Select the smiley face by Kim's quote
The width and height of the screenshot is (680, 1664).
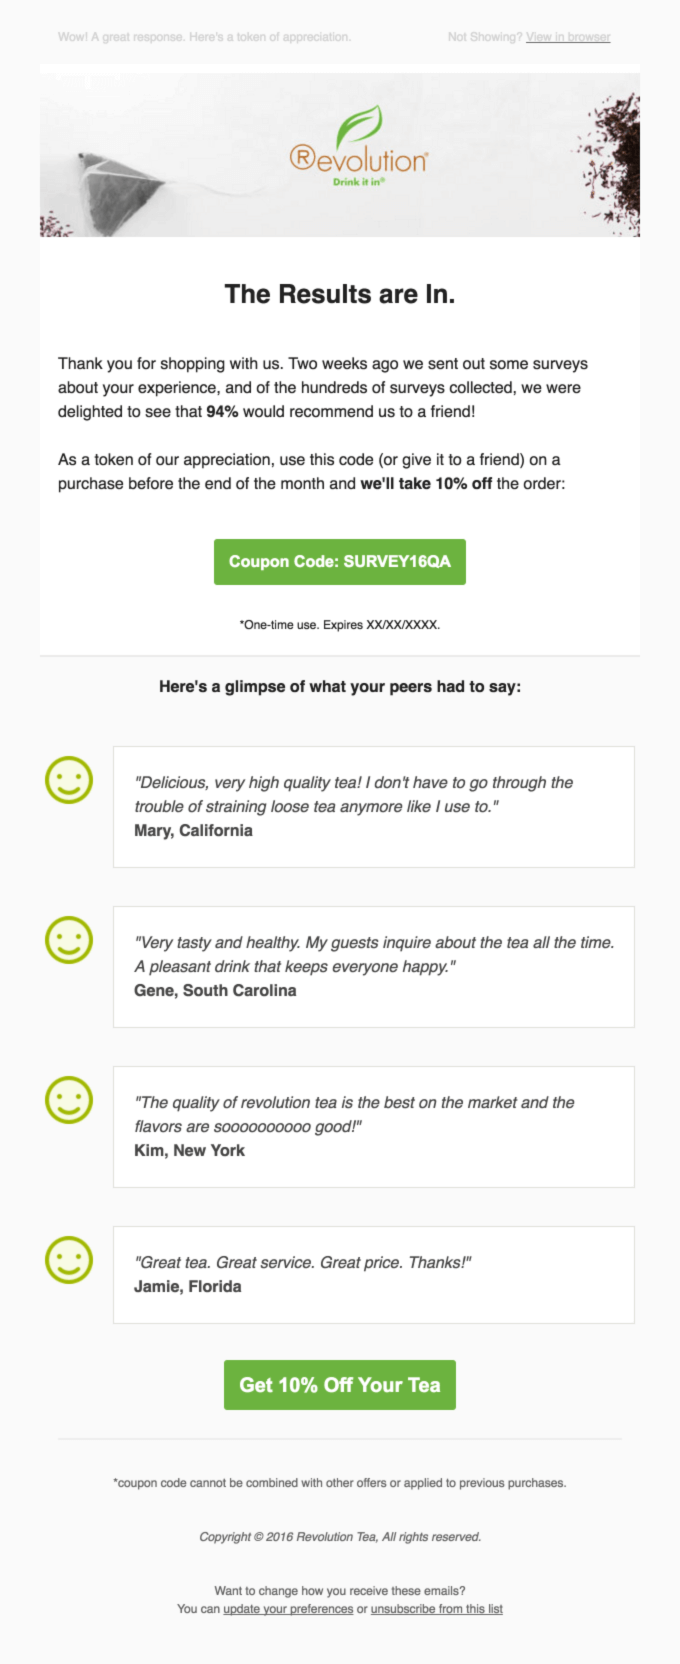69,1099
